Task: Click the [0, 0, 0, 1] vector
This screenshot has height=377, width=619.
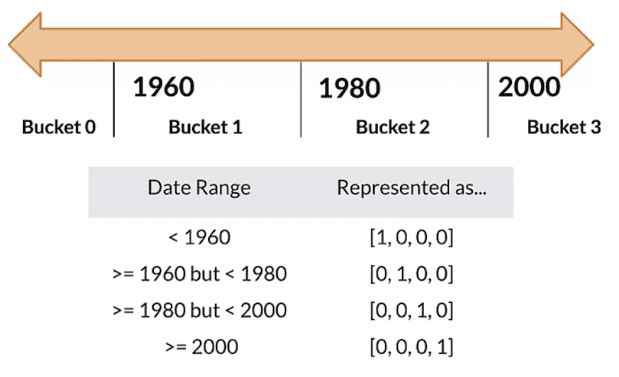Action: point(412,347)
